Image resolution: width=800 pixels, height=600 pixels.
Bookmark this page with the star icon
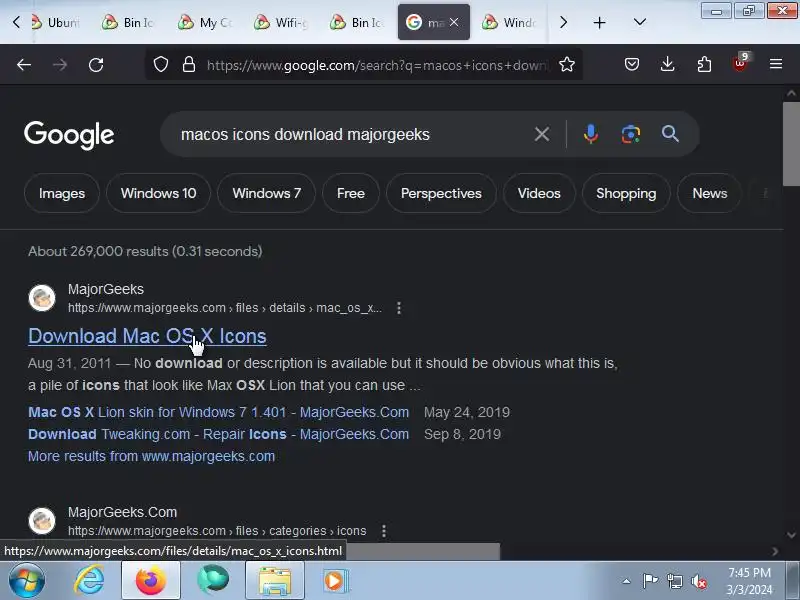click(567, 65)
